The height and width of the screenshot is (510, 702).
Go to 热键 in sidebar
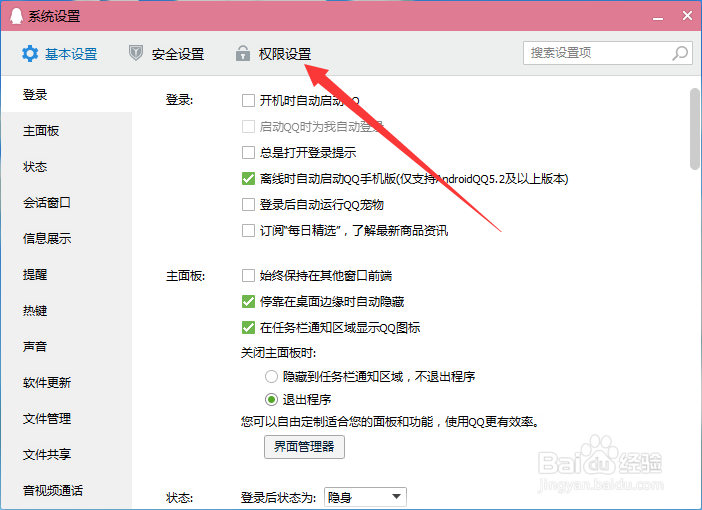click(x=66, y=310)
